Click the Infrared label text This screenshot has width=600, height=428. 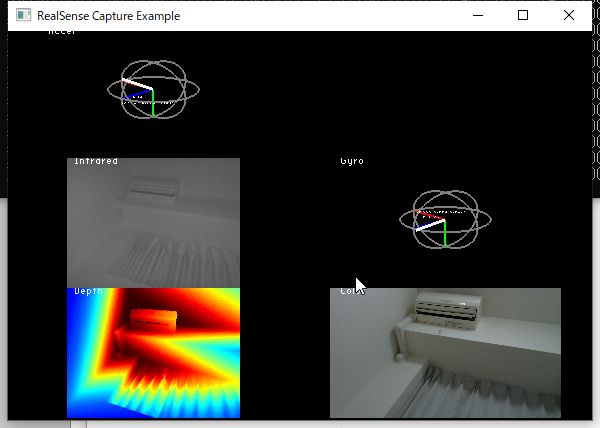pyautogui.click(x=96, y=161)
